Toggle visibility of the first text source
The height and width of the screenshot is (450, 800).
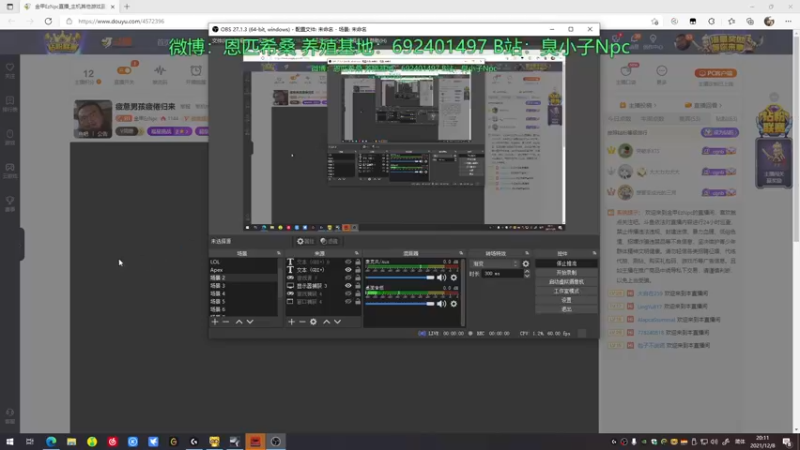(x=348, y=262)
